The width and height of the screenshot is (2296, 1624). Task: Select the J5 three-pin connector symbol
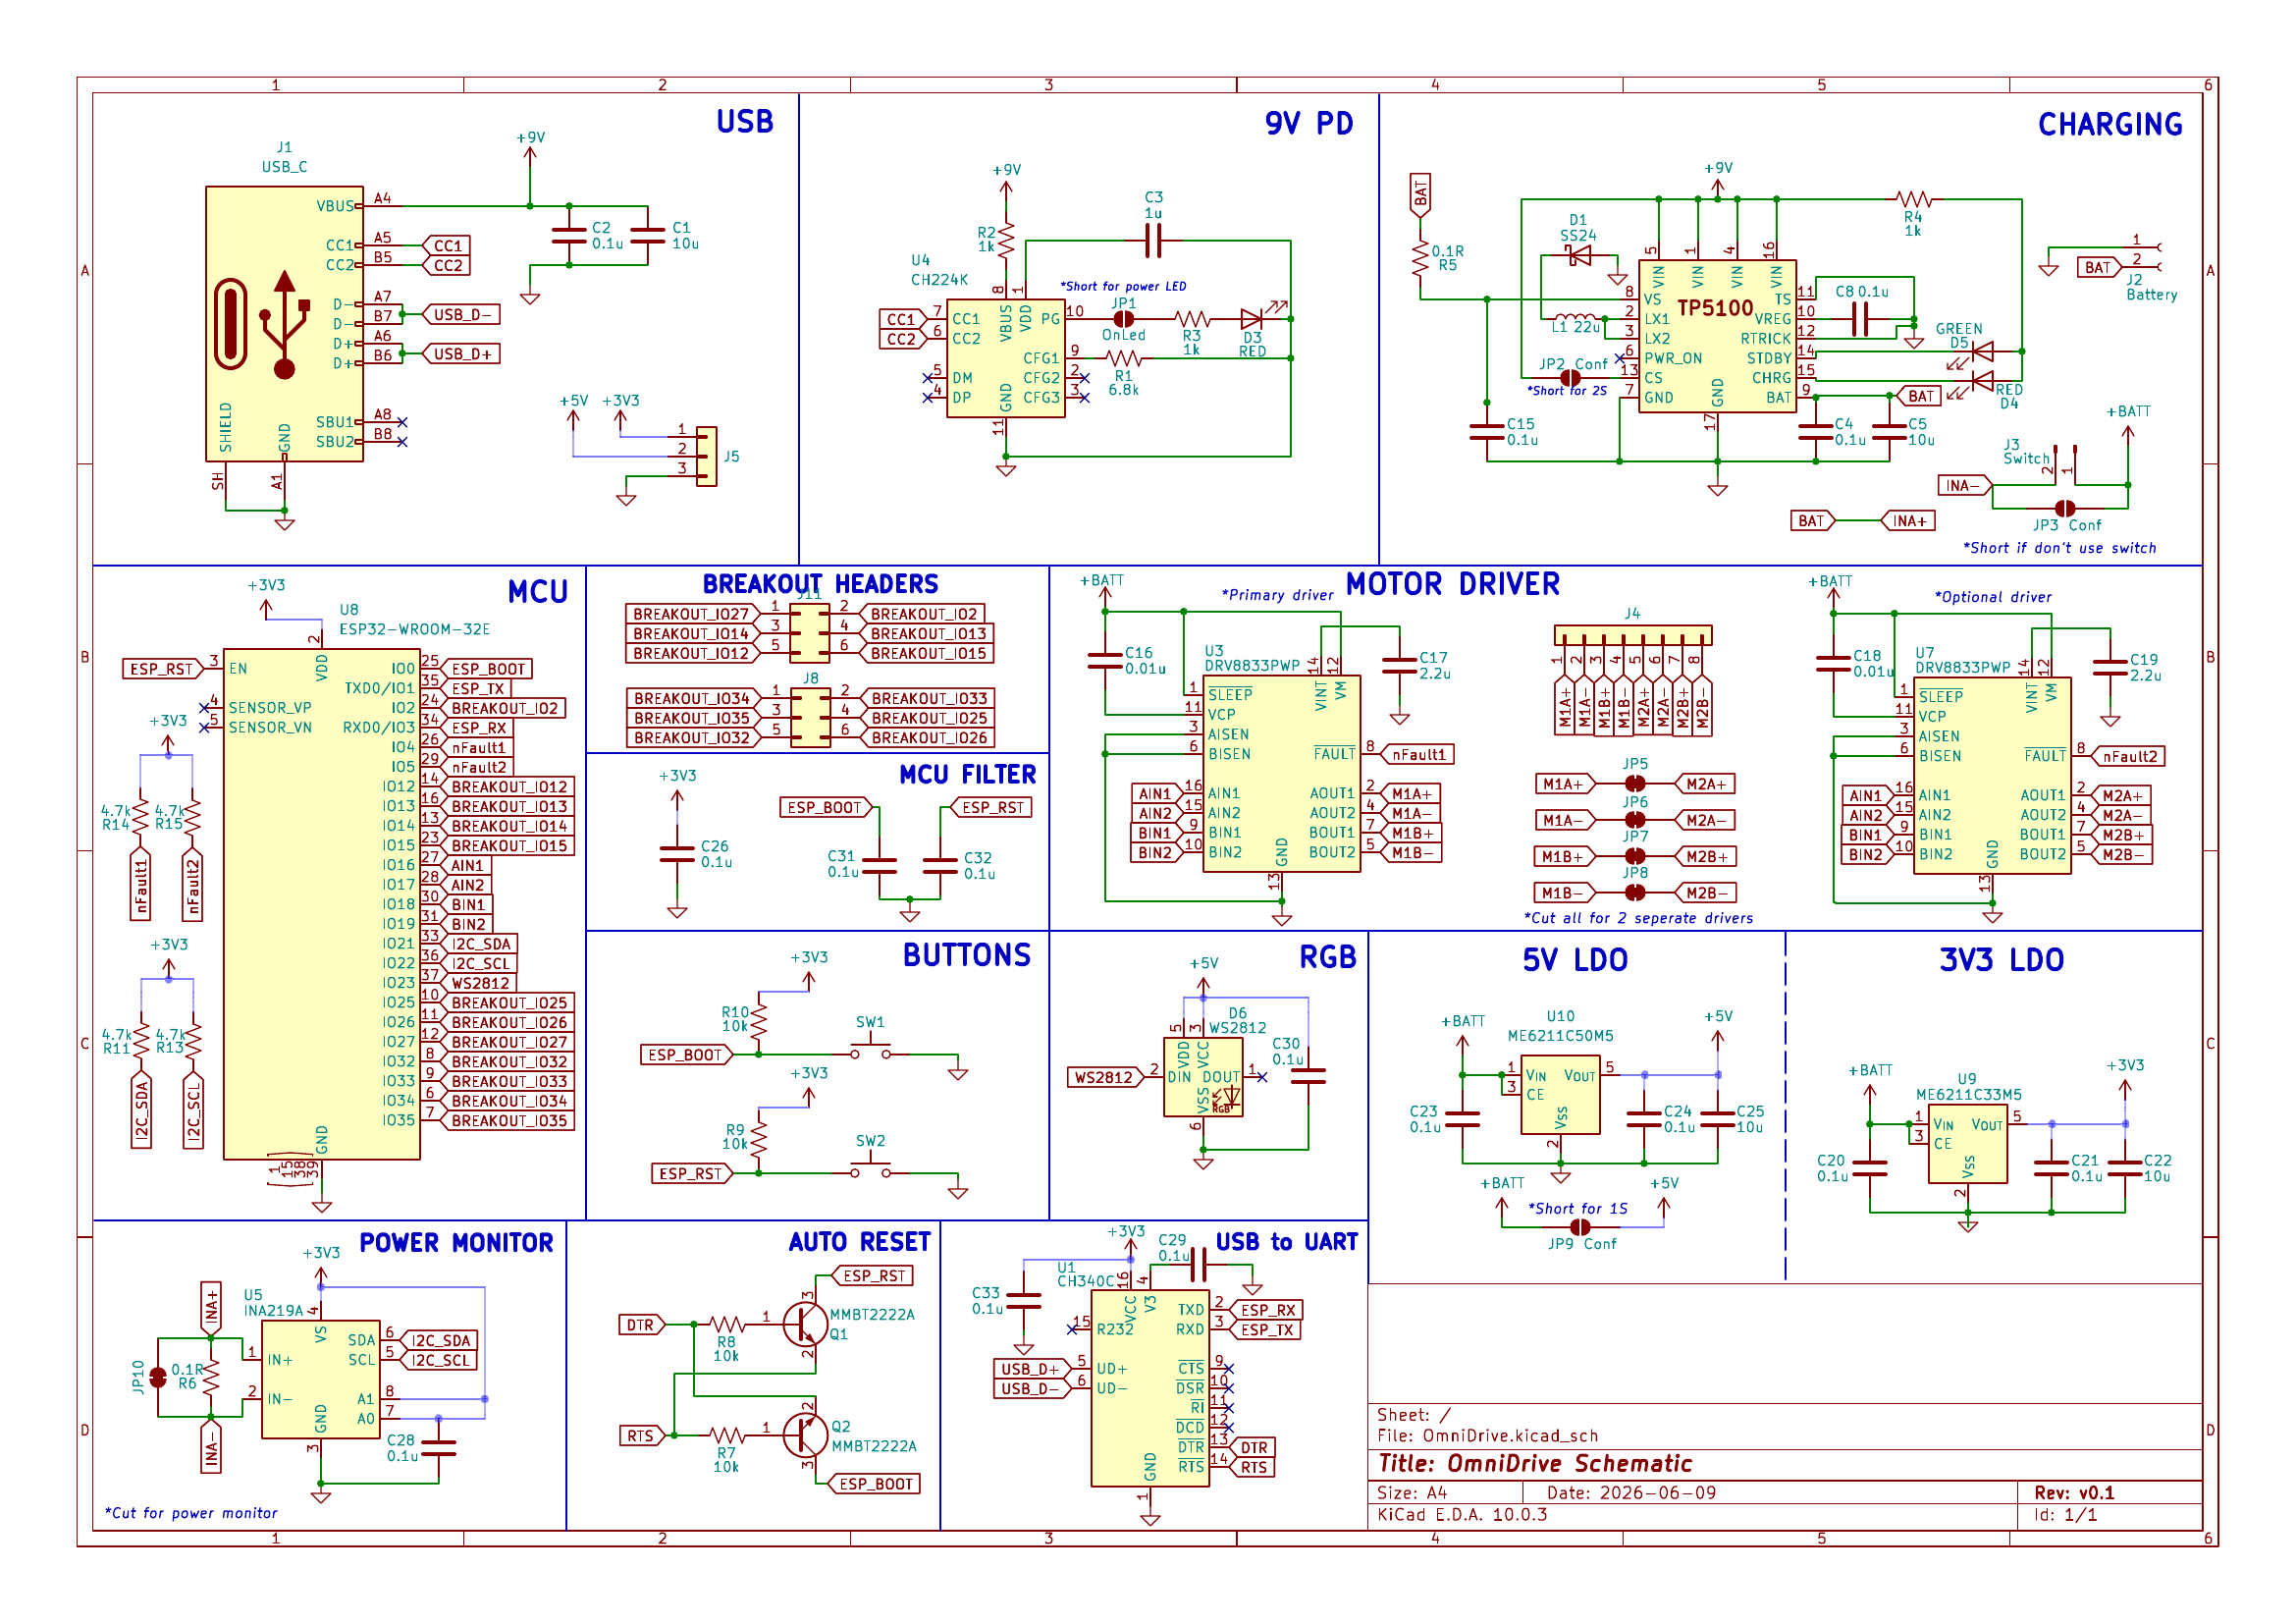coord(706,456)
